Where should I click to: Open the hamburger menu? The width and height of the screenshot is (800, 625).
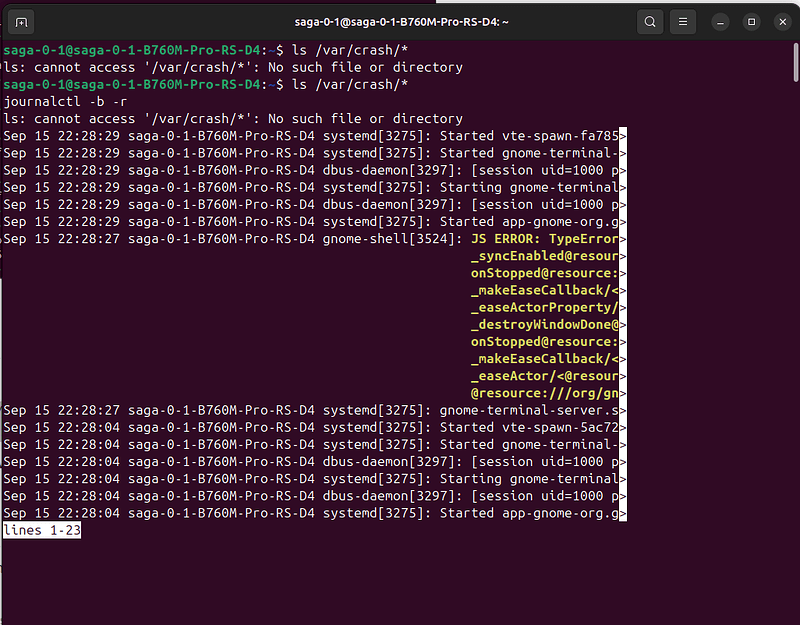click(x=683, y=21)
